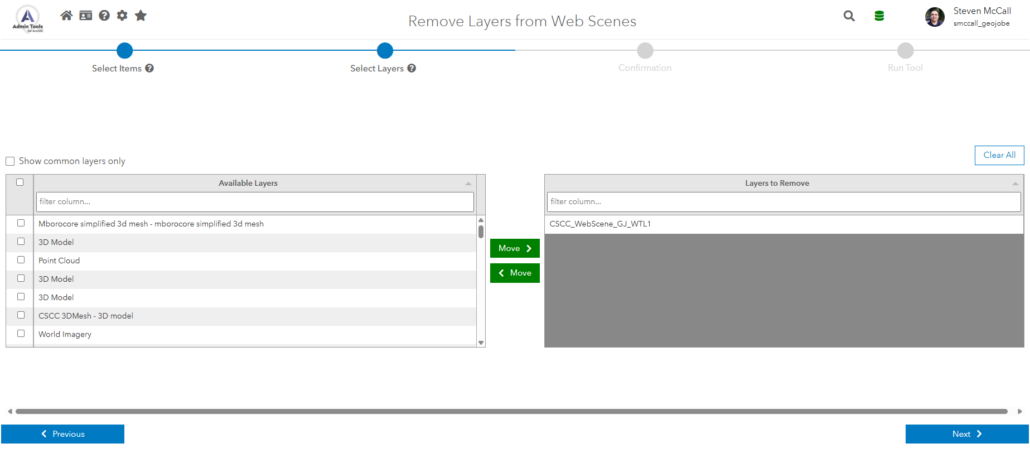The height and width of the screenshot is (453, 1030).
Task: Click the green database icon
Action: click(x=879, y=16)
